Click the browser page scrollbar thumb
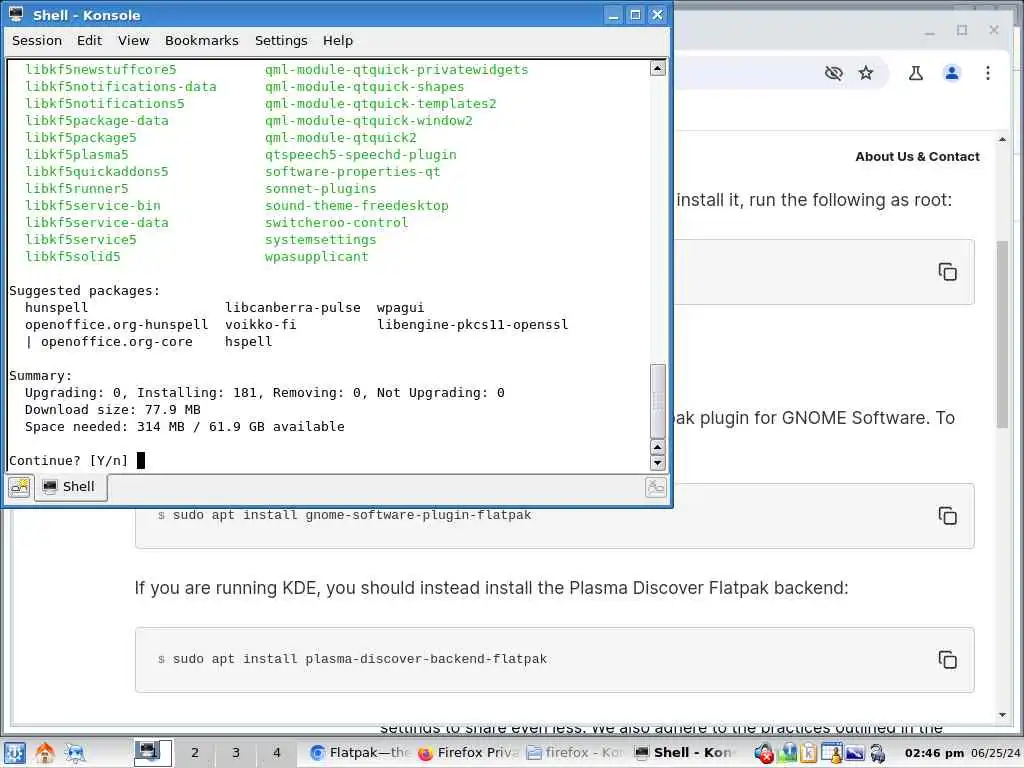This screenshot has width=1024, height=768. 1002,334
